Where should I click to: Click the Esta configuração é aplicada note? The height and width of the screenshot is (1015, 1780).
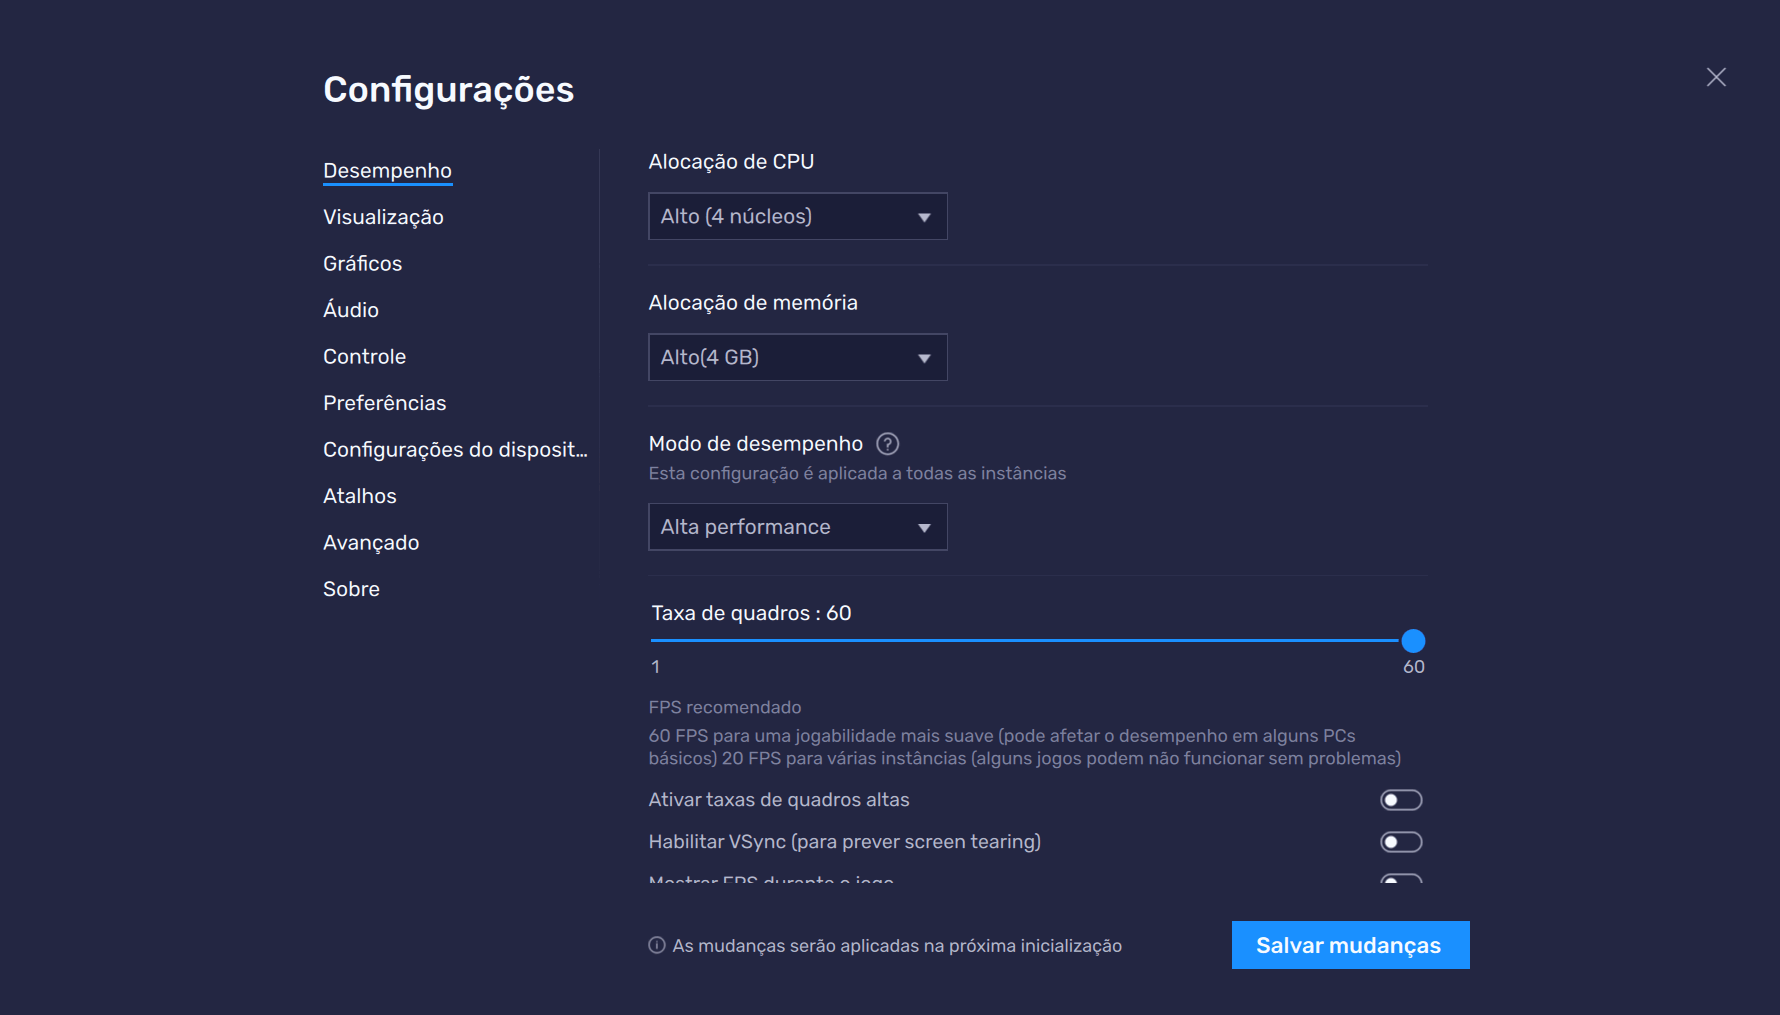tap(857, 473)
